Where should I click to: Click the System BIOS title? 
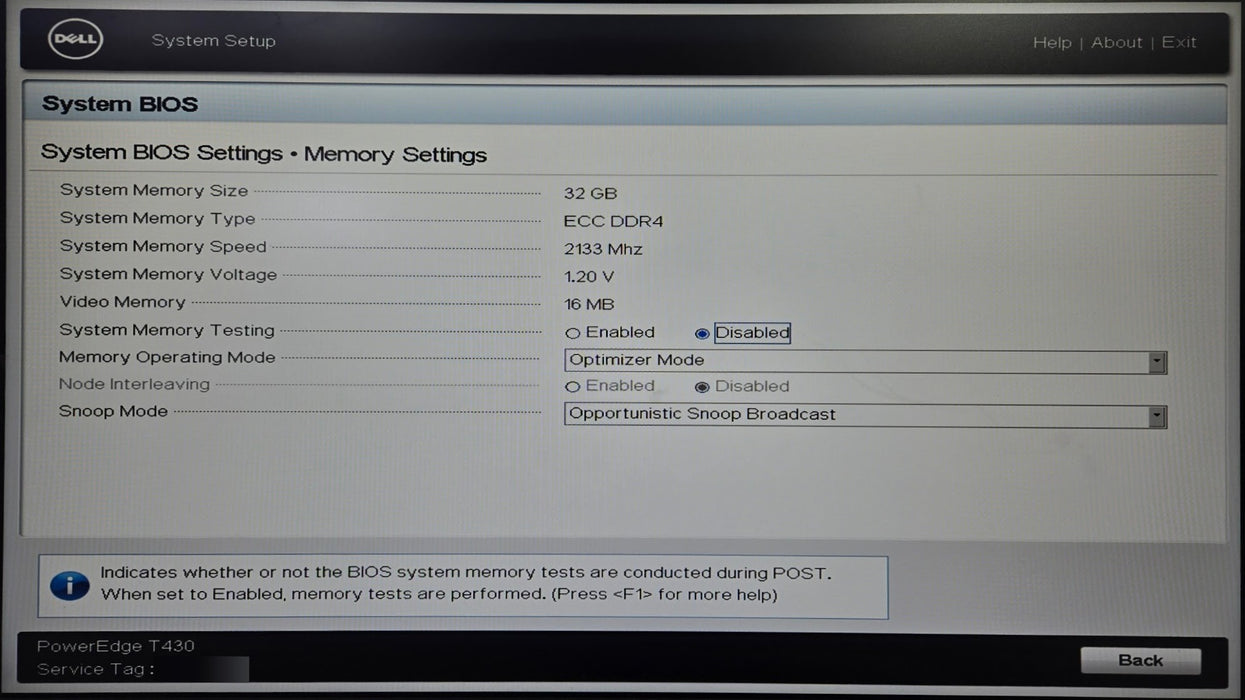click(120, 104)
